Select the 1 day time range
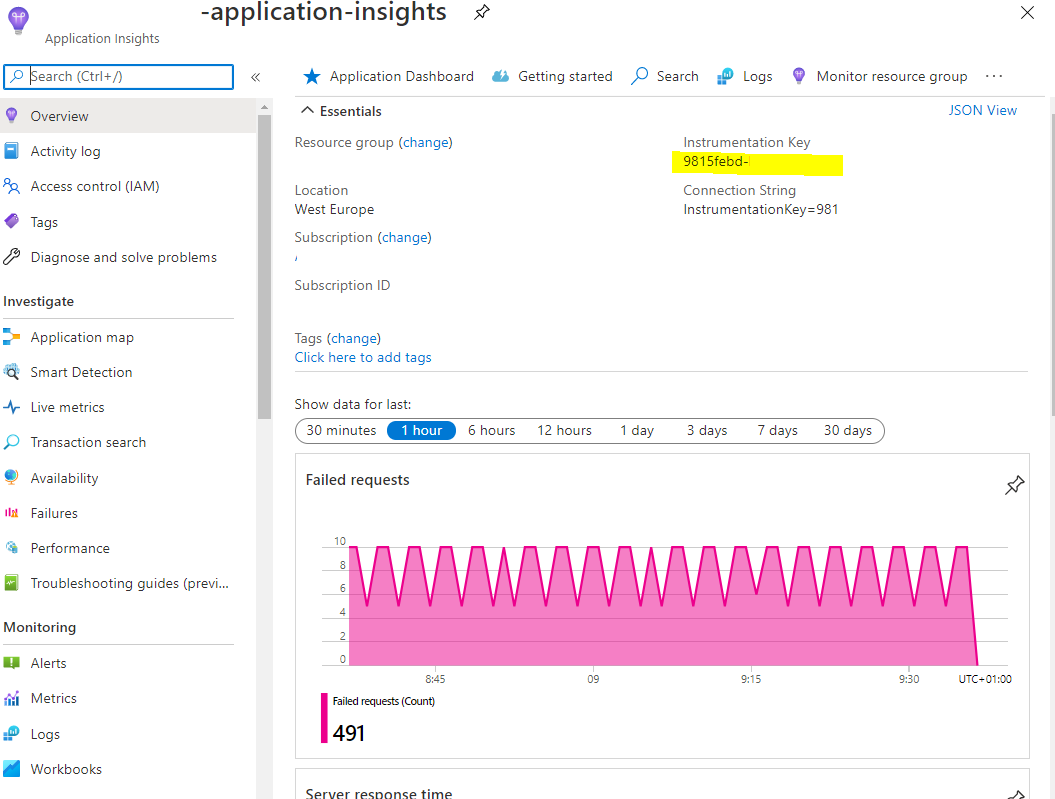The width and height of the screenshot is (1055, 799). click(x=637, y=430)
